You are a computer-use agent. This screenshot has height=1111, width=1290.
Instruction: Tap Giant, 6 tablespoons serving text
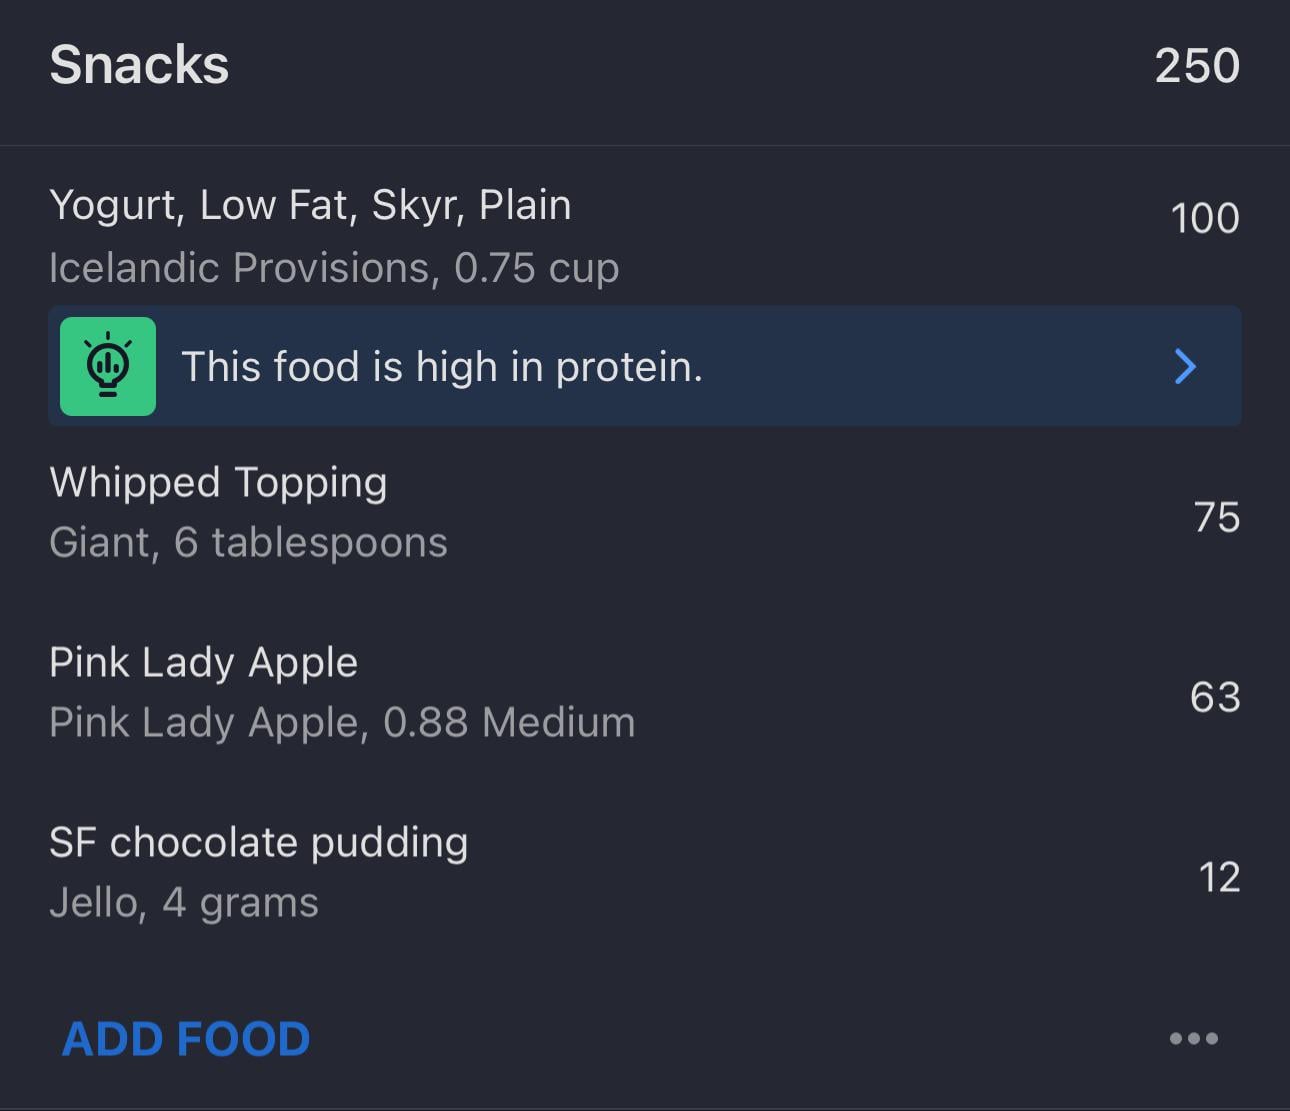248,543
